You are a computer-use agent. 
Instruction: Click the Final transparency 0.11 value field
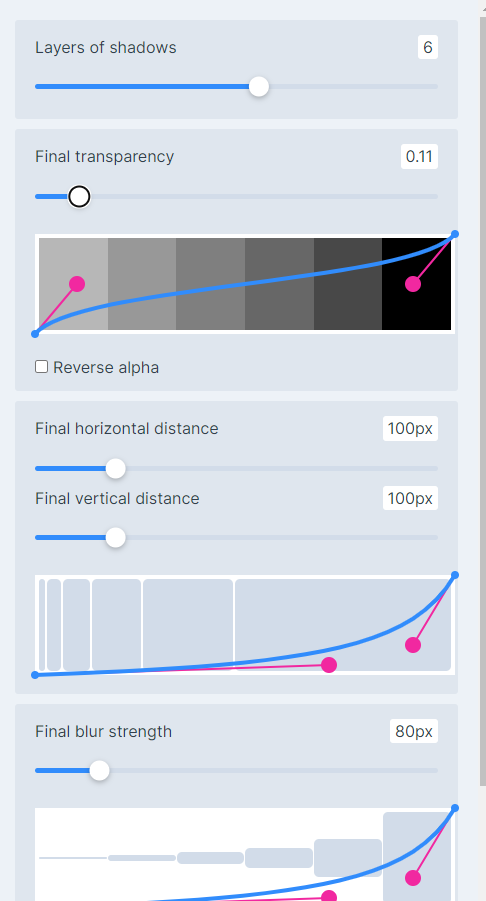419,157
